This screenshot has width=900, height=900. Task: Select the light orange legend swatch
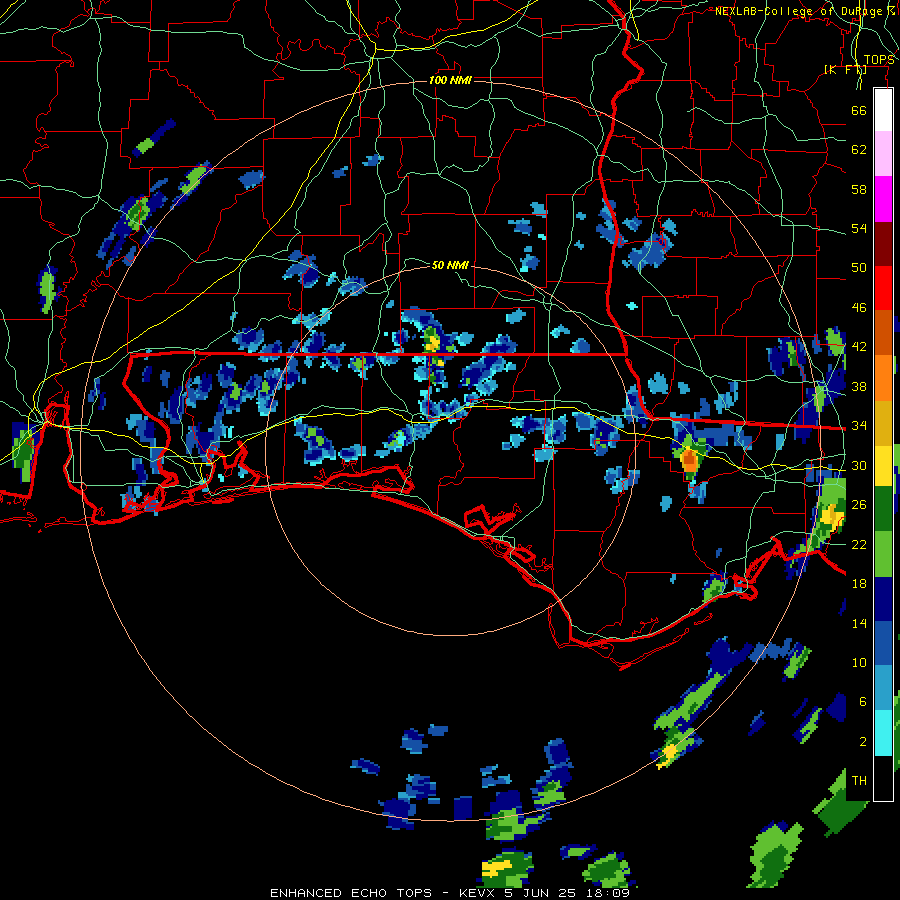883,378
